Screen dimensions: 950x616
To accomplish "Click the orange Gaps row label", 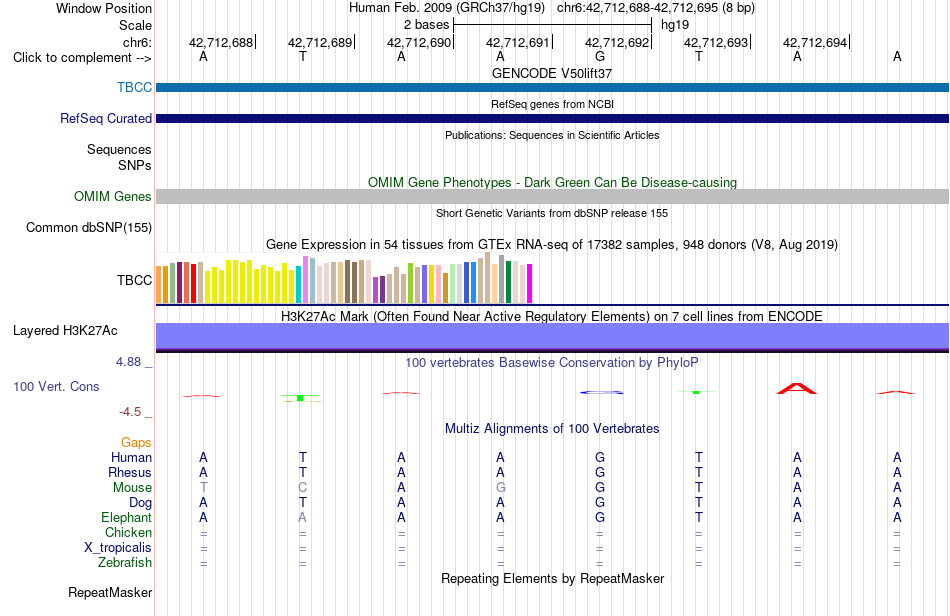I will tap(136, 443).
